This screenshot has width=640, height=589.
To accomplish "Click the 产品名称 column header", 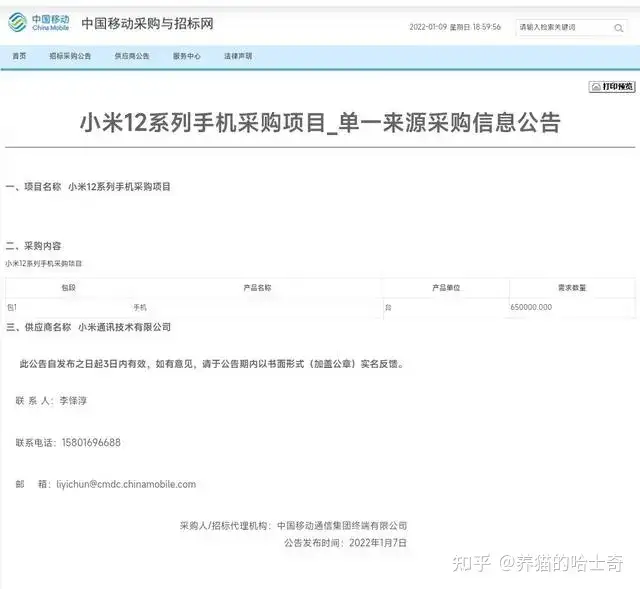I will 257,287.
